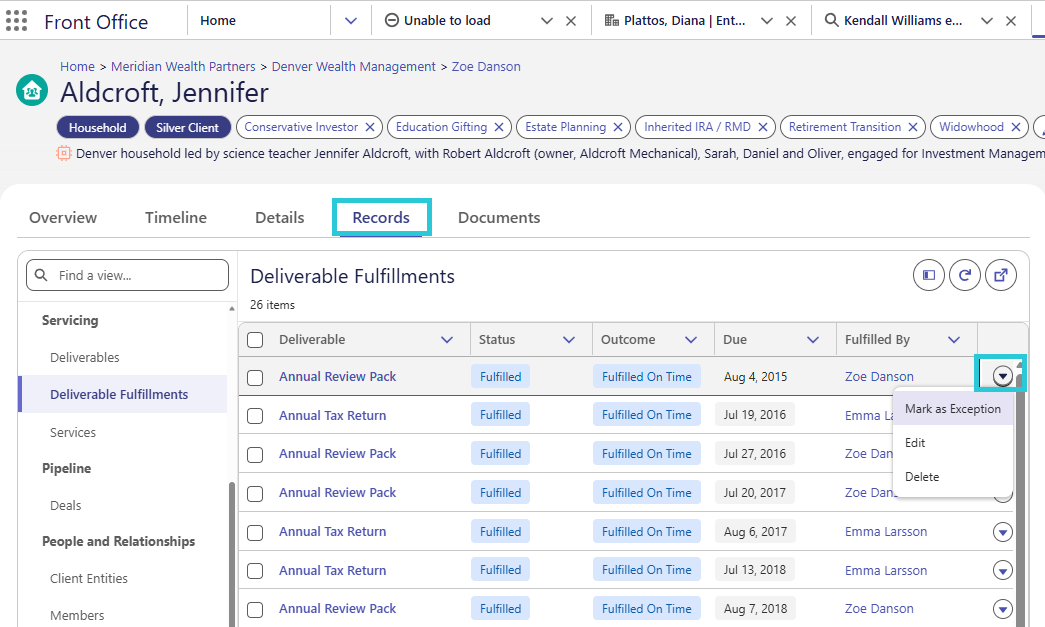Close the Plattos, Diana tab

pos(791,21)
